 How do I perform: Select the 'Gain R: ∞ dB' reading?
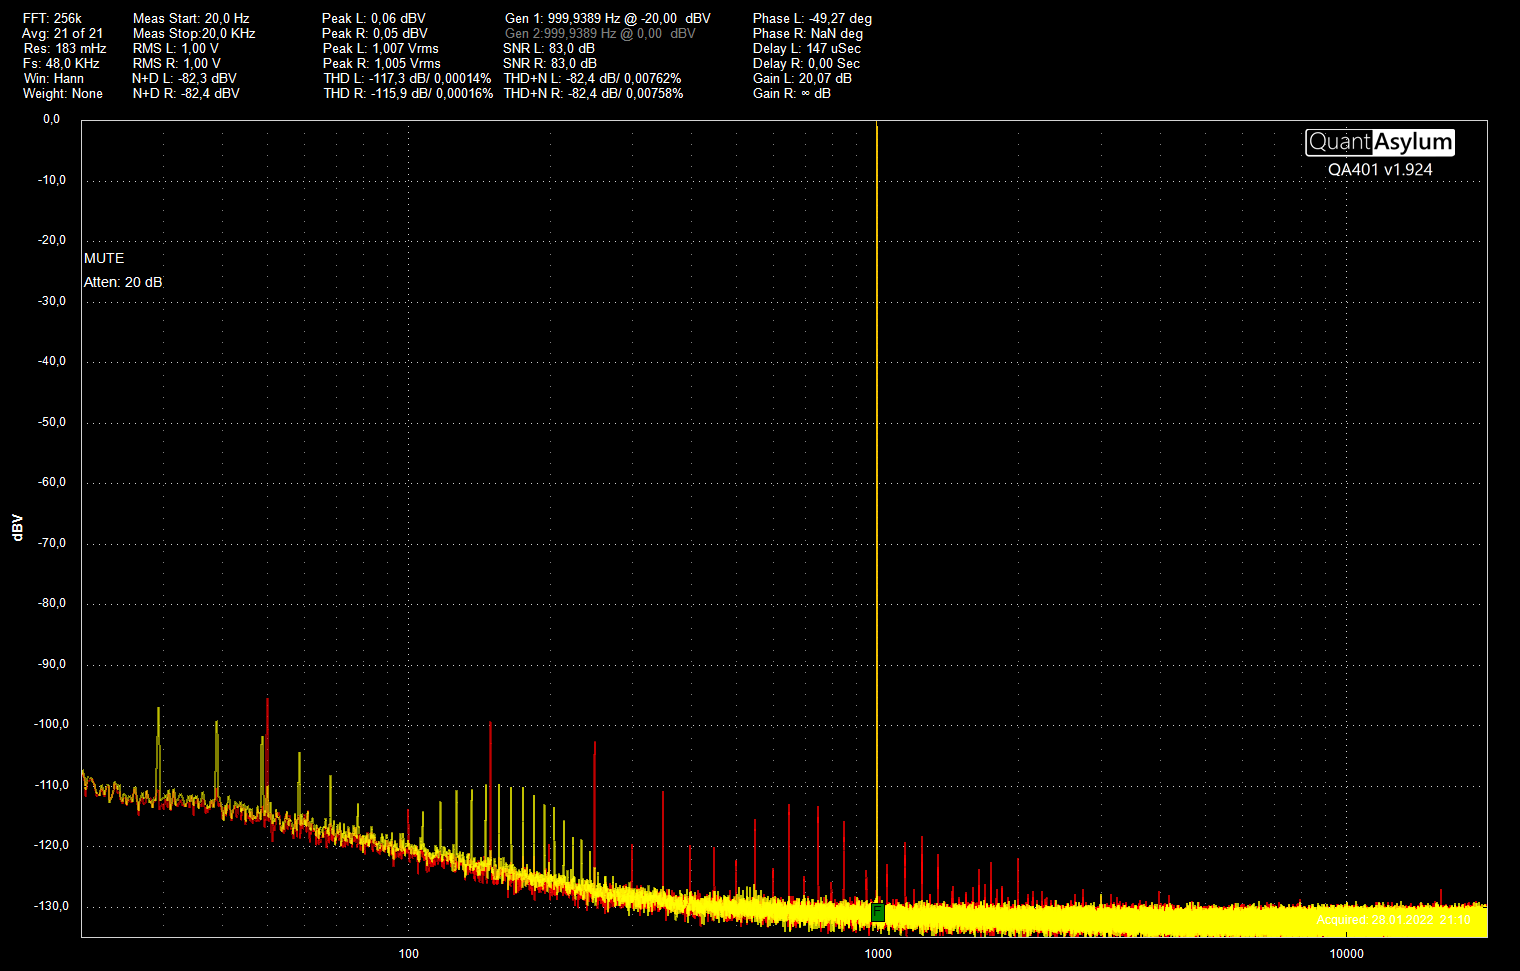[792, 94]
